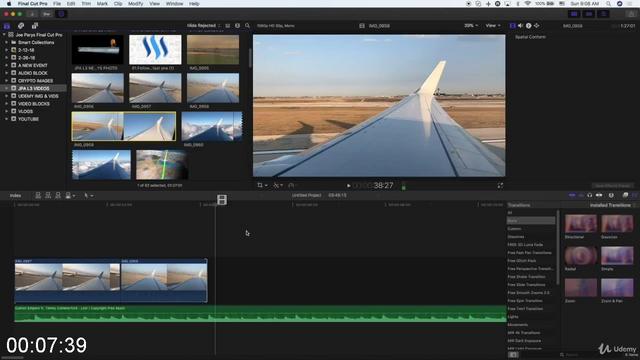640x360 pixels.
Task: Play the viewer using the play button
Action: coord(349,186)
